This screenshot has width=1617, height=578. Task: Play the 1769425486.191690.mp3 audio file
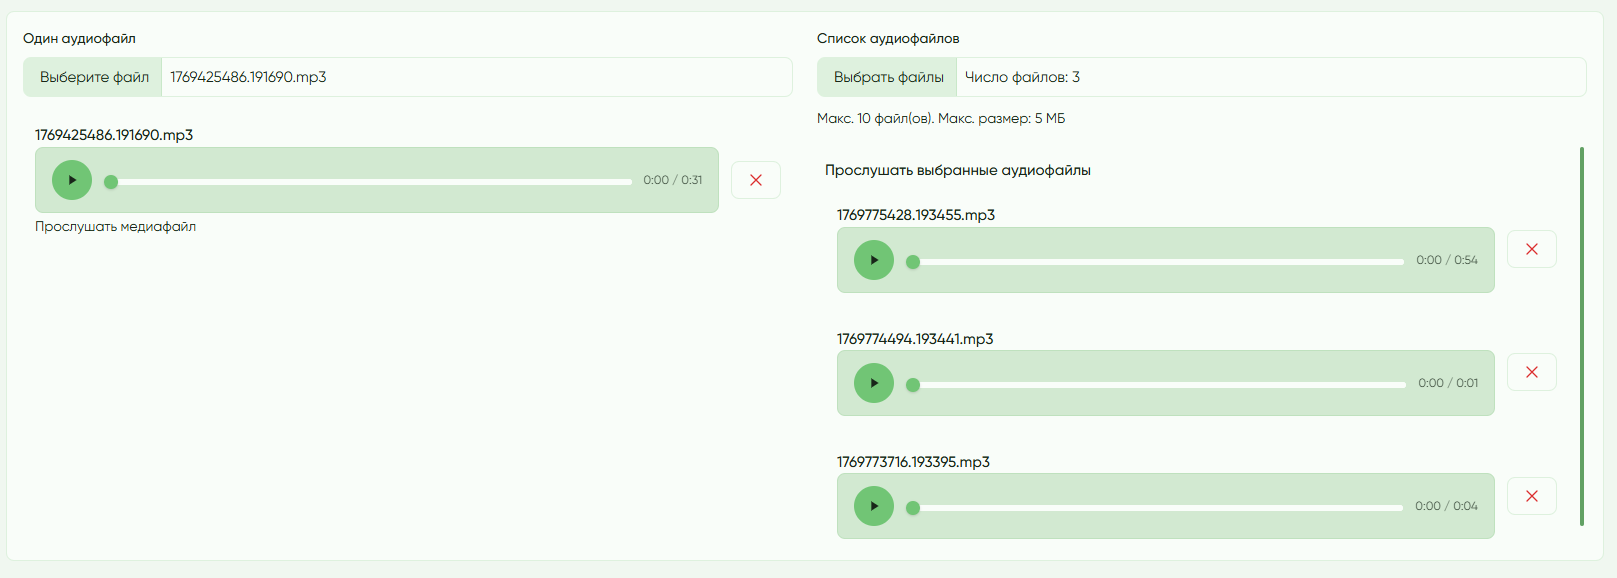tap(72, 180)
